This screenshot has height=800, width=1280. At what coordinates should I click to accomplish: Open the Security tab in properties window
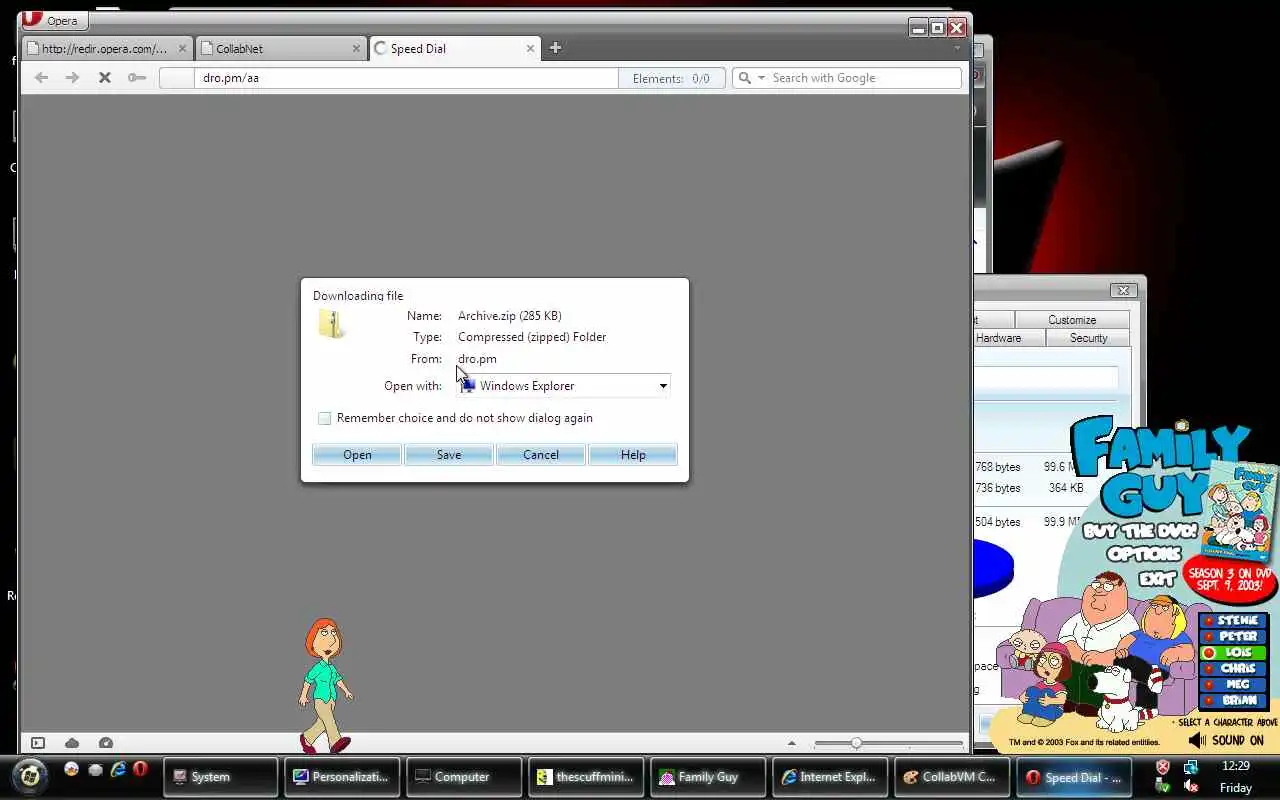(x=1088, y=338)
